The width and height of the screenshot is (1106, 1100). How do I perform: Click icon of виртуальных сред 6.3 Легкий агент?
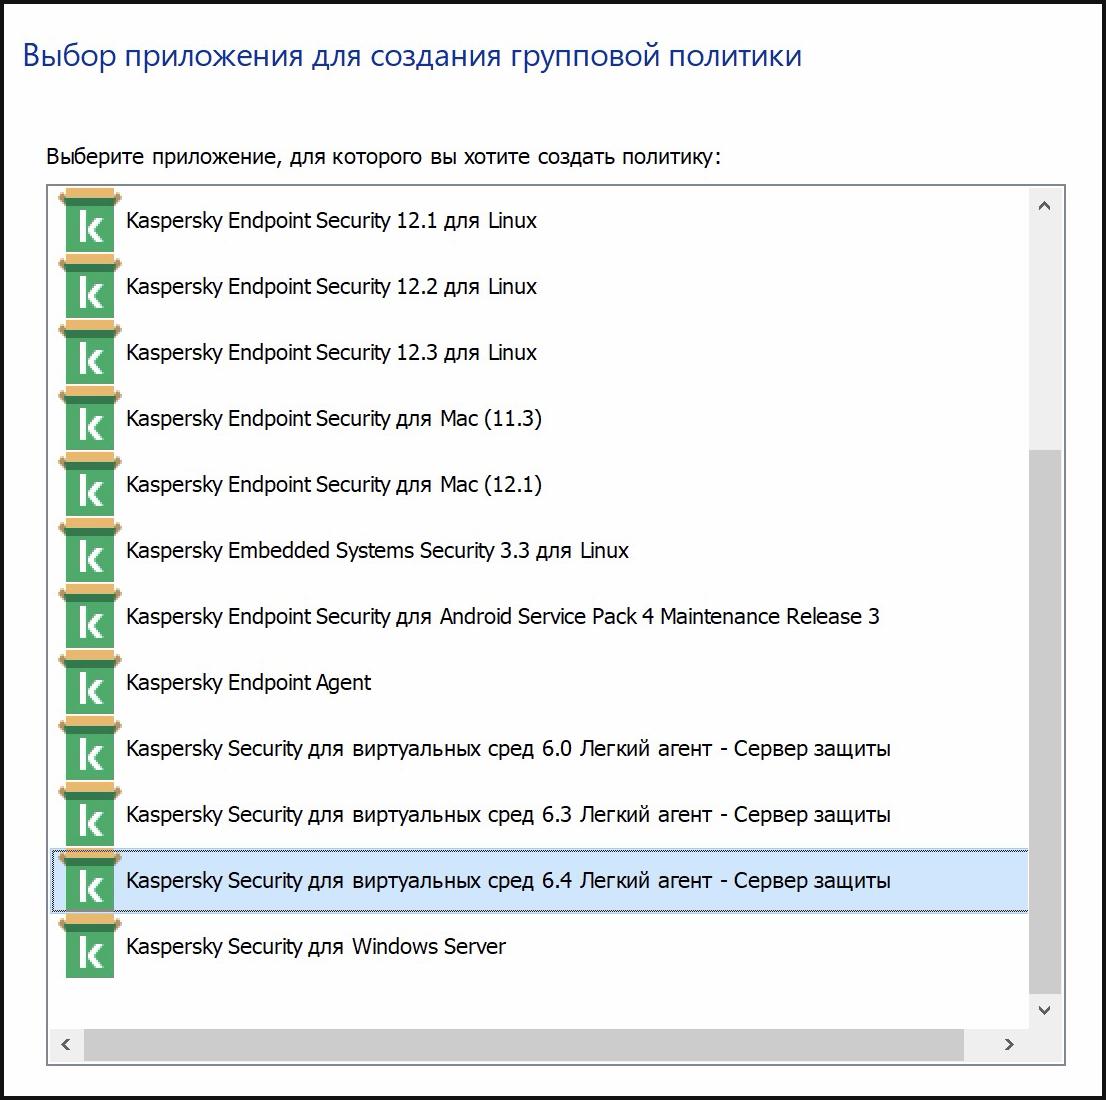[x=90, y=814]
